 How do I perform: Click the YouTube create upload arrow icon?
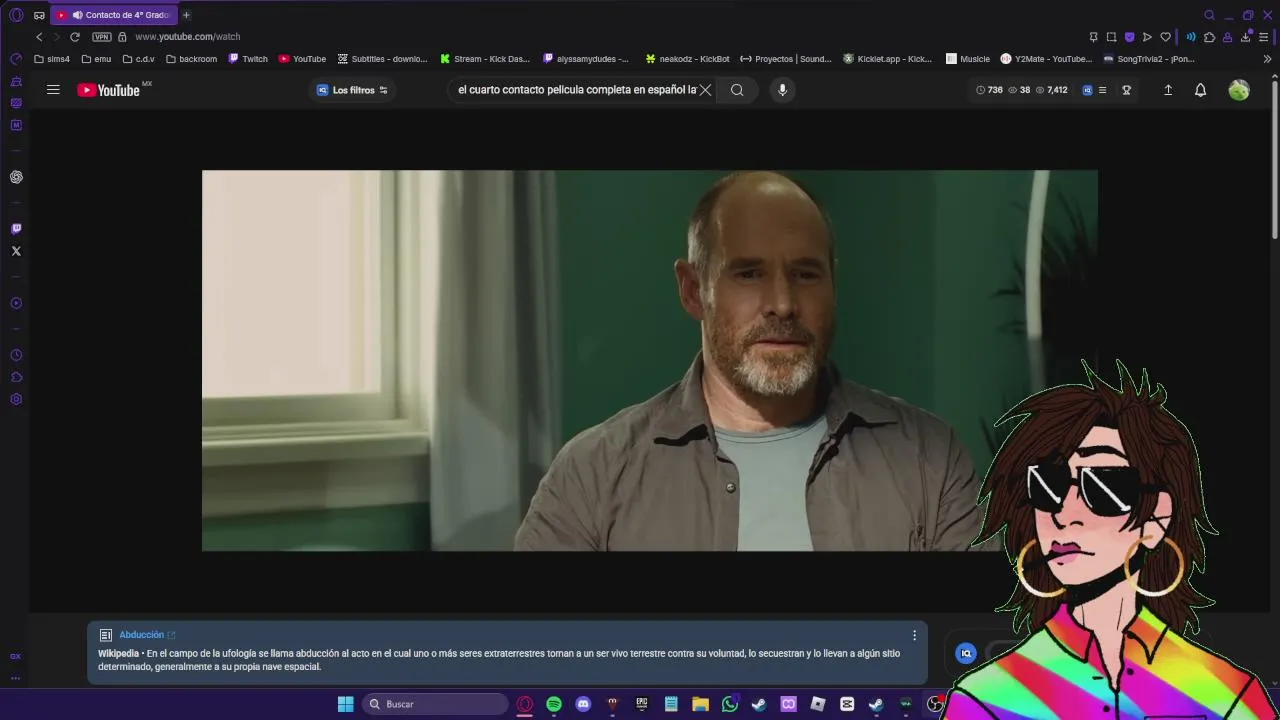(x=1167, y=90)
